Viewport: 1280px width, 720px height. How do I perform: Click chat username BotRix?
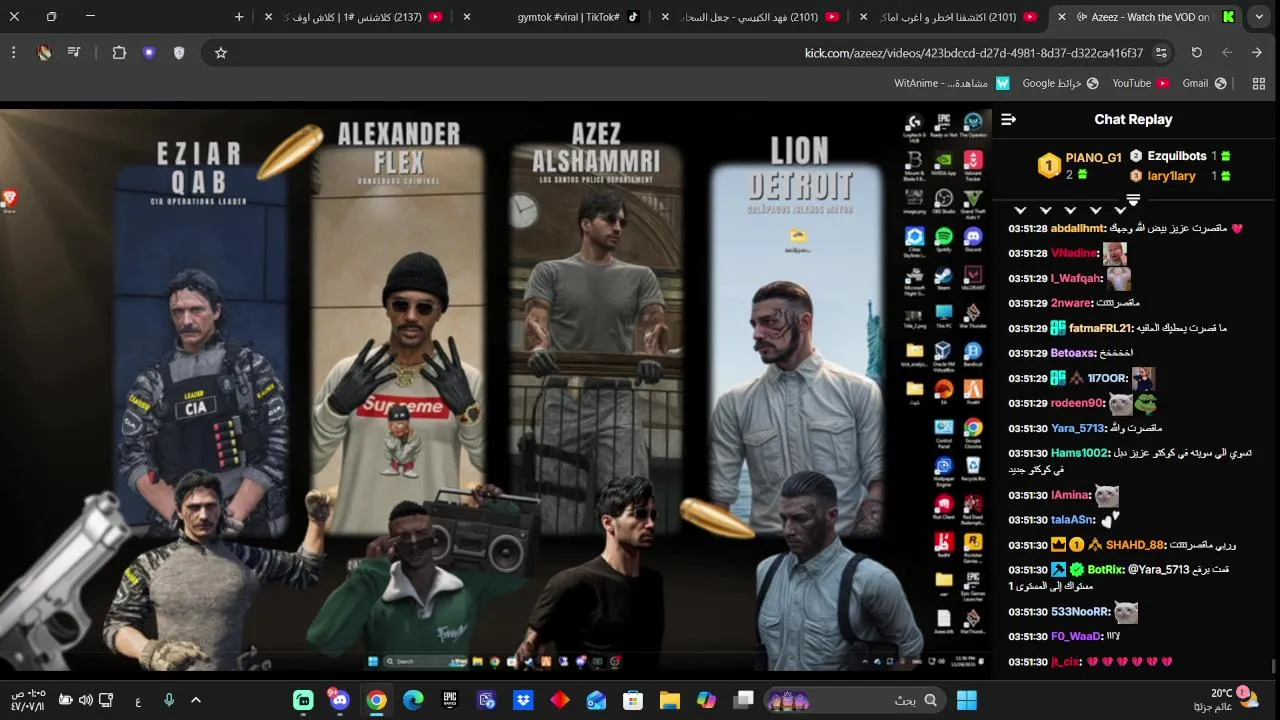point(1105,570)
